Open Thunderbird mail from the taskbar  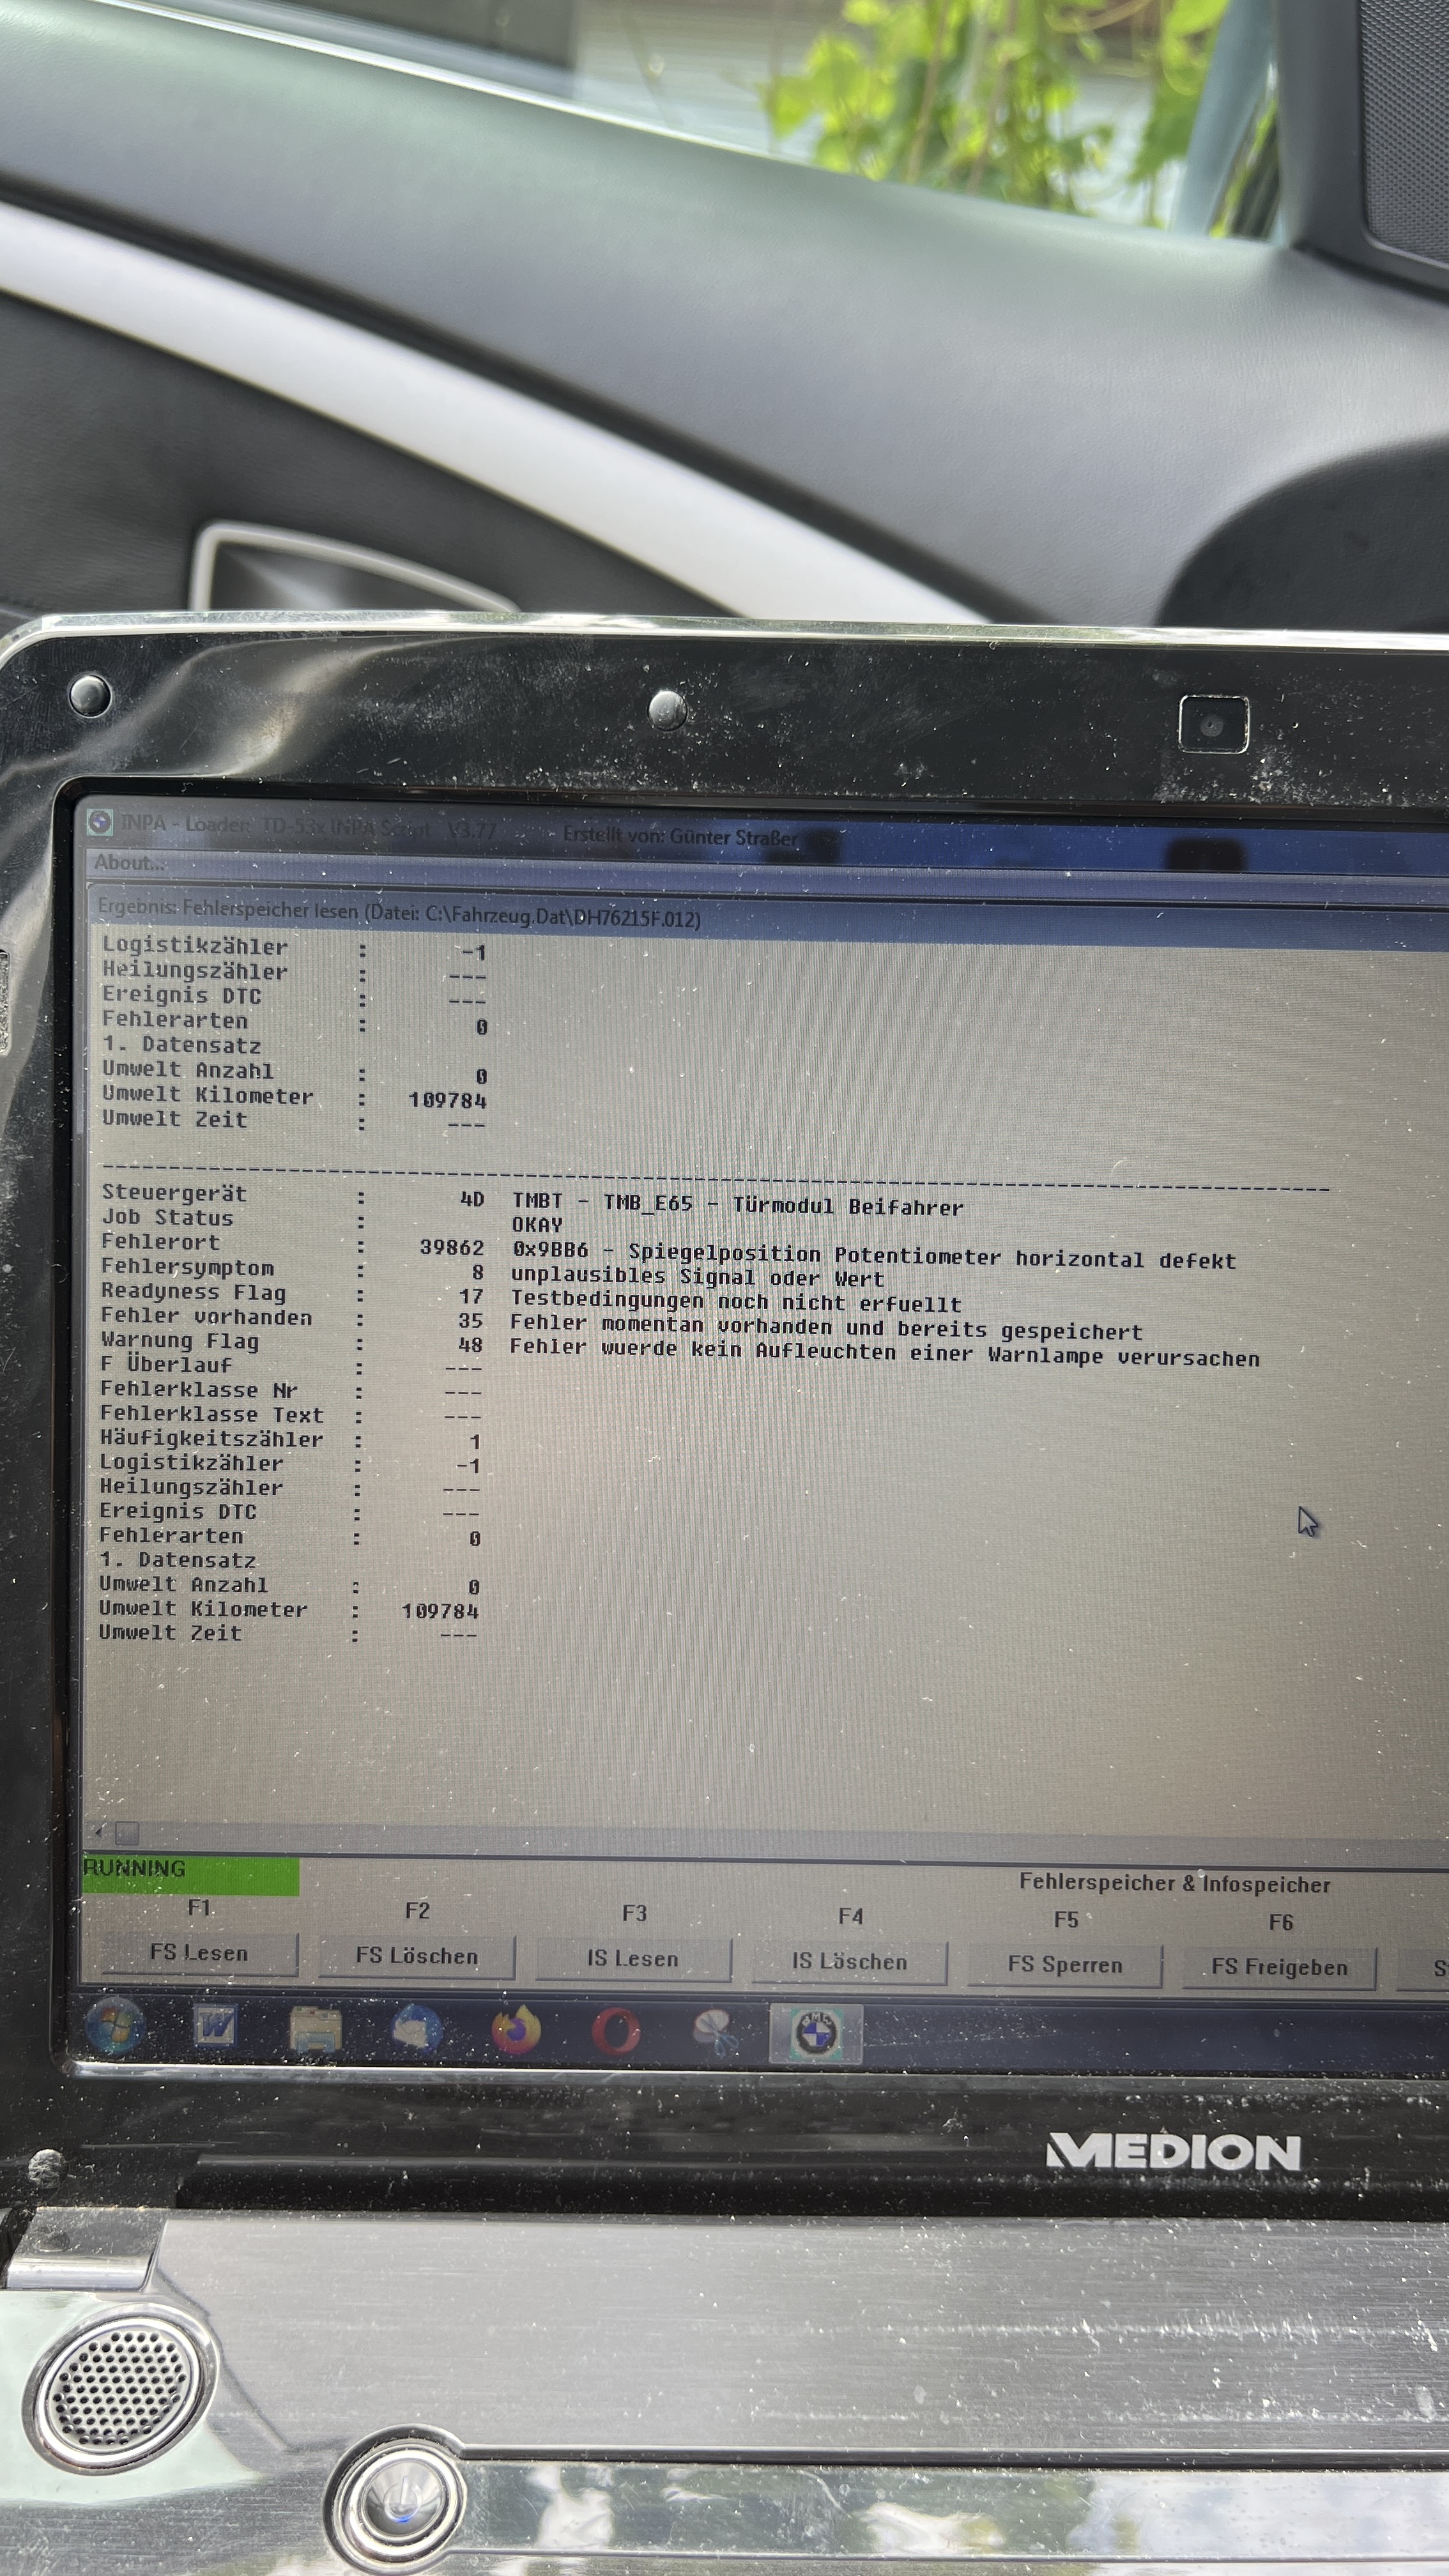(x=416, y=2030)
